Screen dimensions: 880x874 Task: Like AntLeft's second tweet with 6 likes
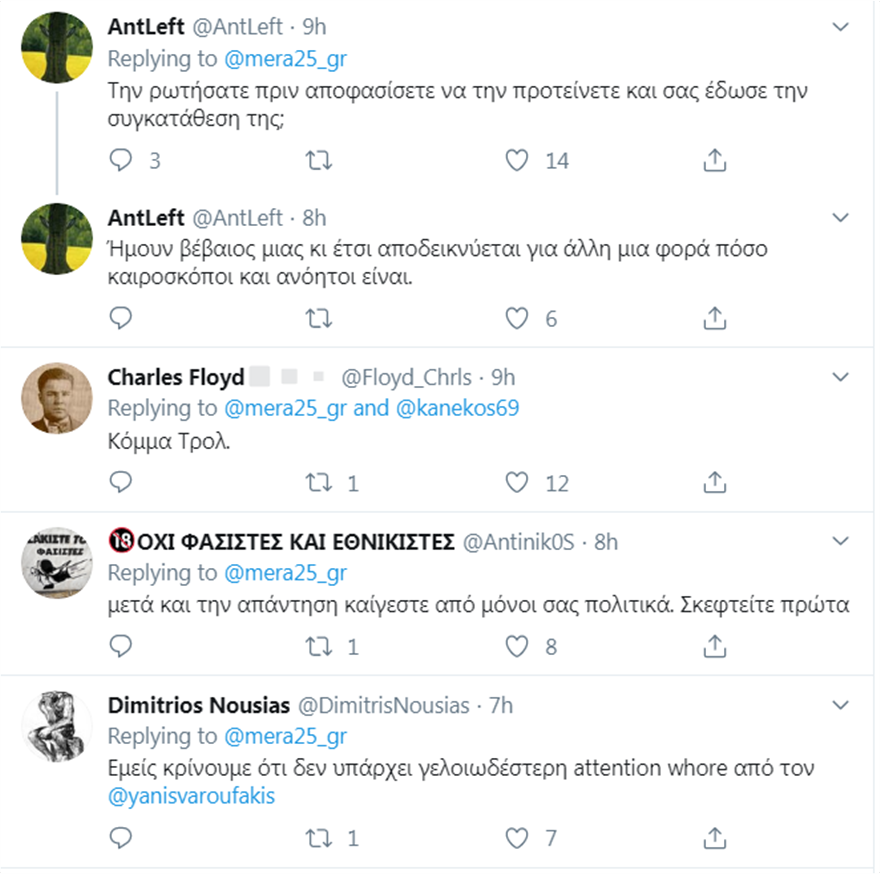coord(516,318)
